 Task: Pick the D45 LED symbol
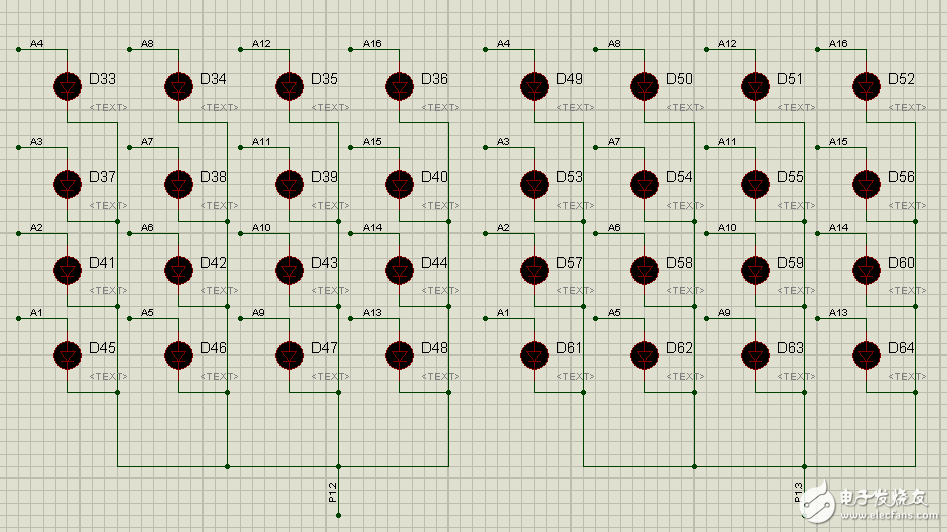click(x=68, y=355)
